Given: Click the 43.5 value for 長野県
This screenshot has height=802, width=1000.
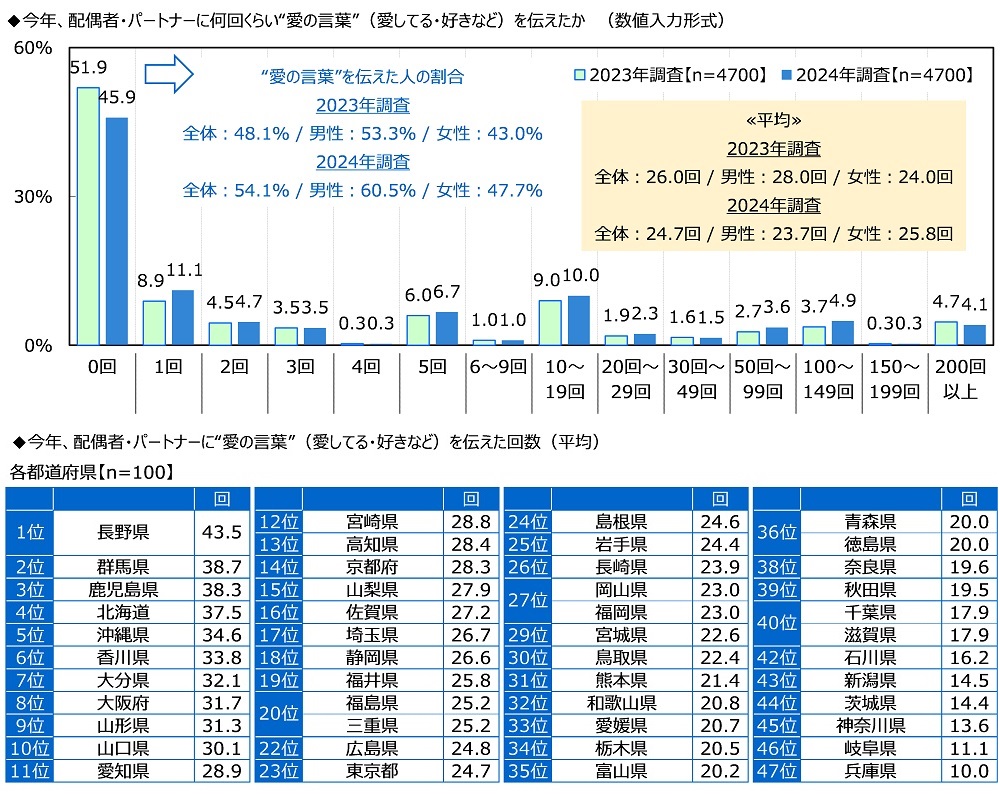Looking at the screenshot, I should [219, 533].
